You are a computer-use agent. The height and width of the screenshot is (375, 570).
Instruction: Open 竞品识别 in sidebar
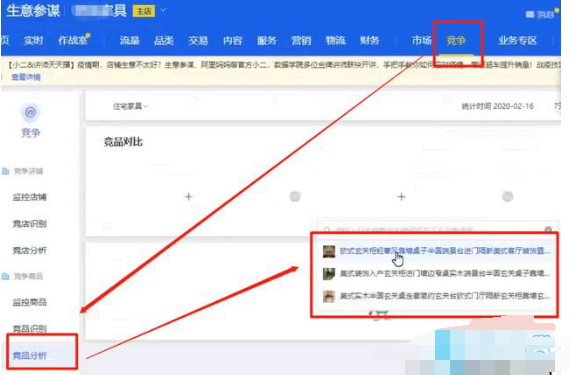click(x=29, y=329)
